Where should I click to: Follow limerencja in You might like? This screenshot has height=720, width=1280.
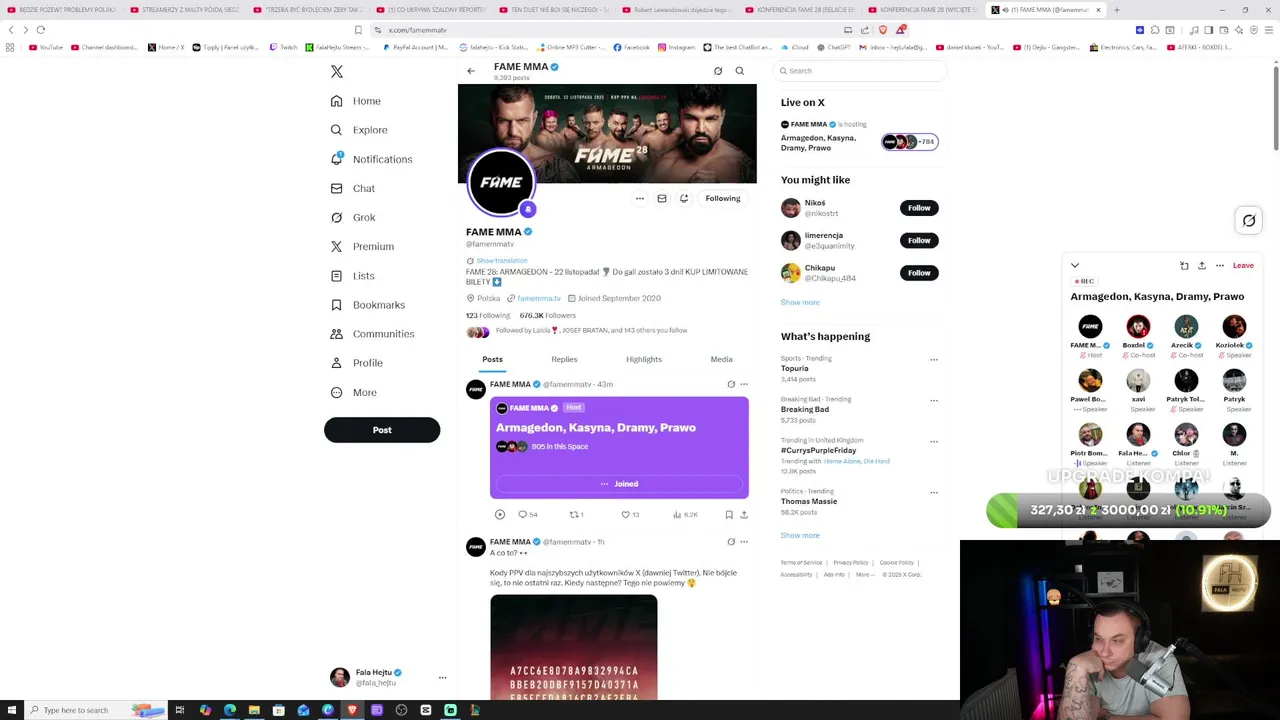click(919, 240)
